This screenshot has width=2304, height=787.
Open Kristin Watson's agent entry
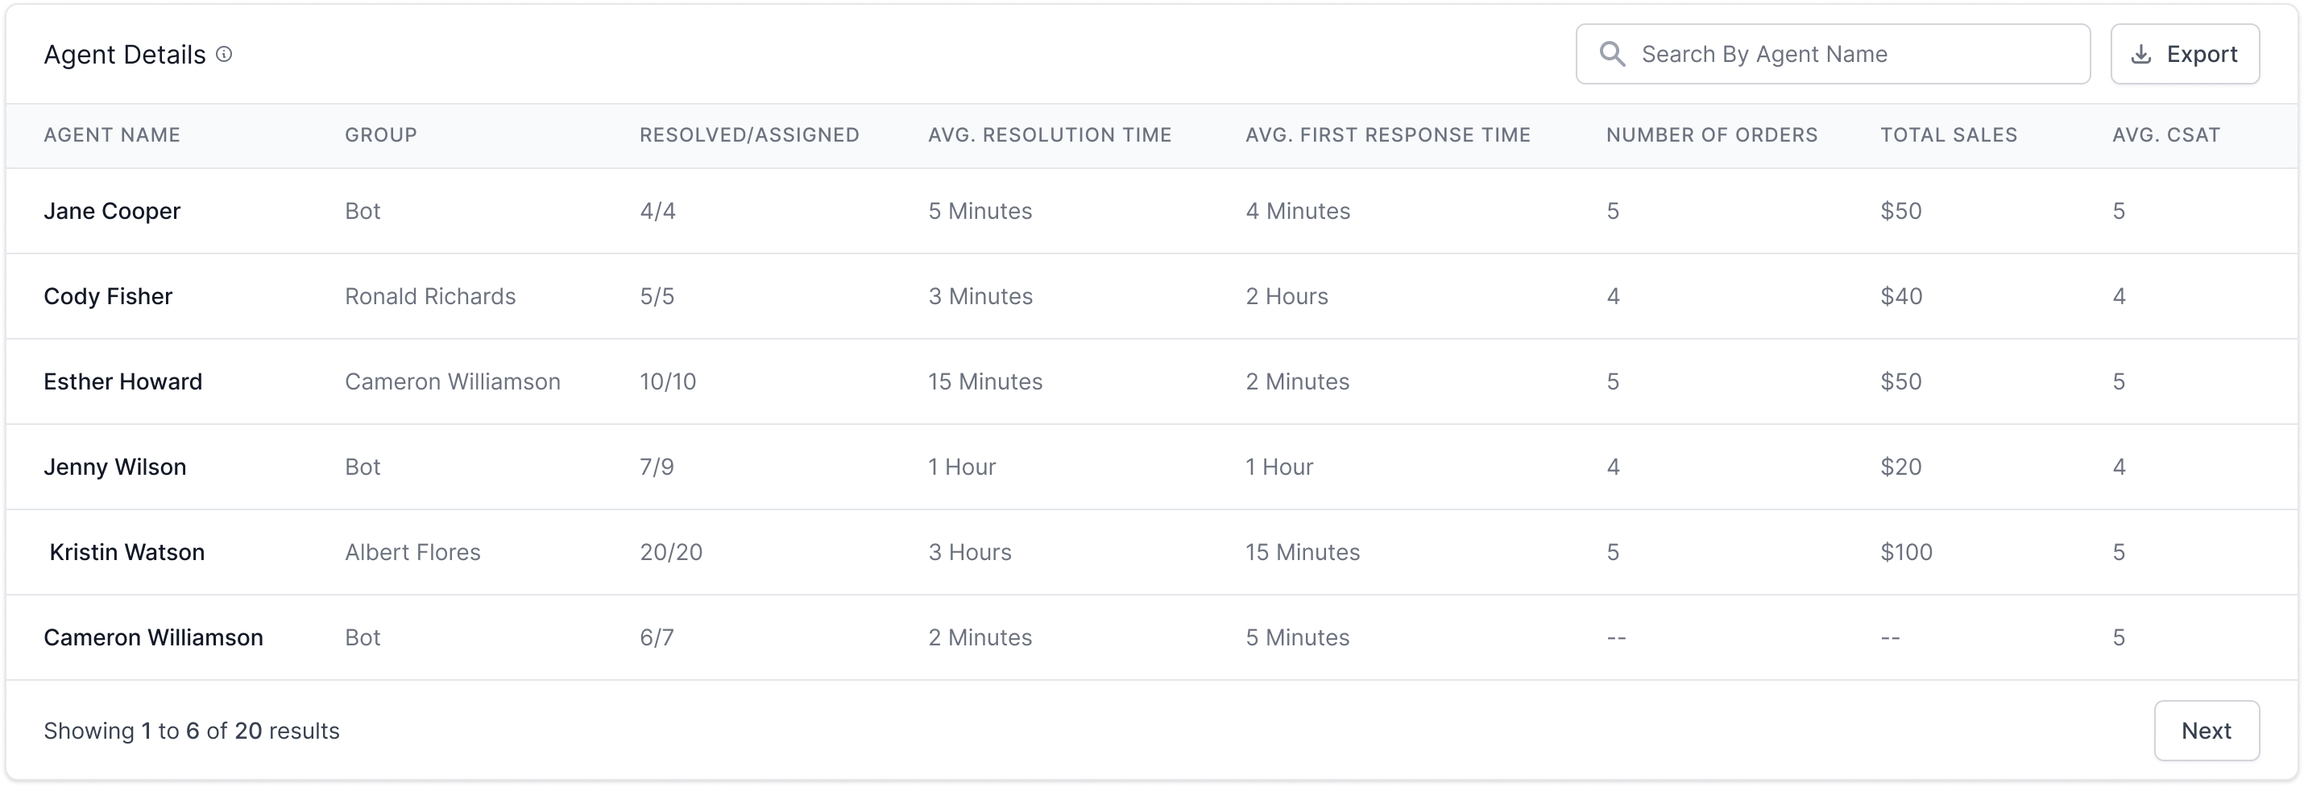coord(127,552)
